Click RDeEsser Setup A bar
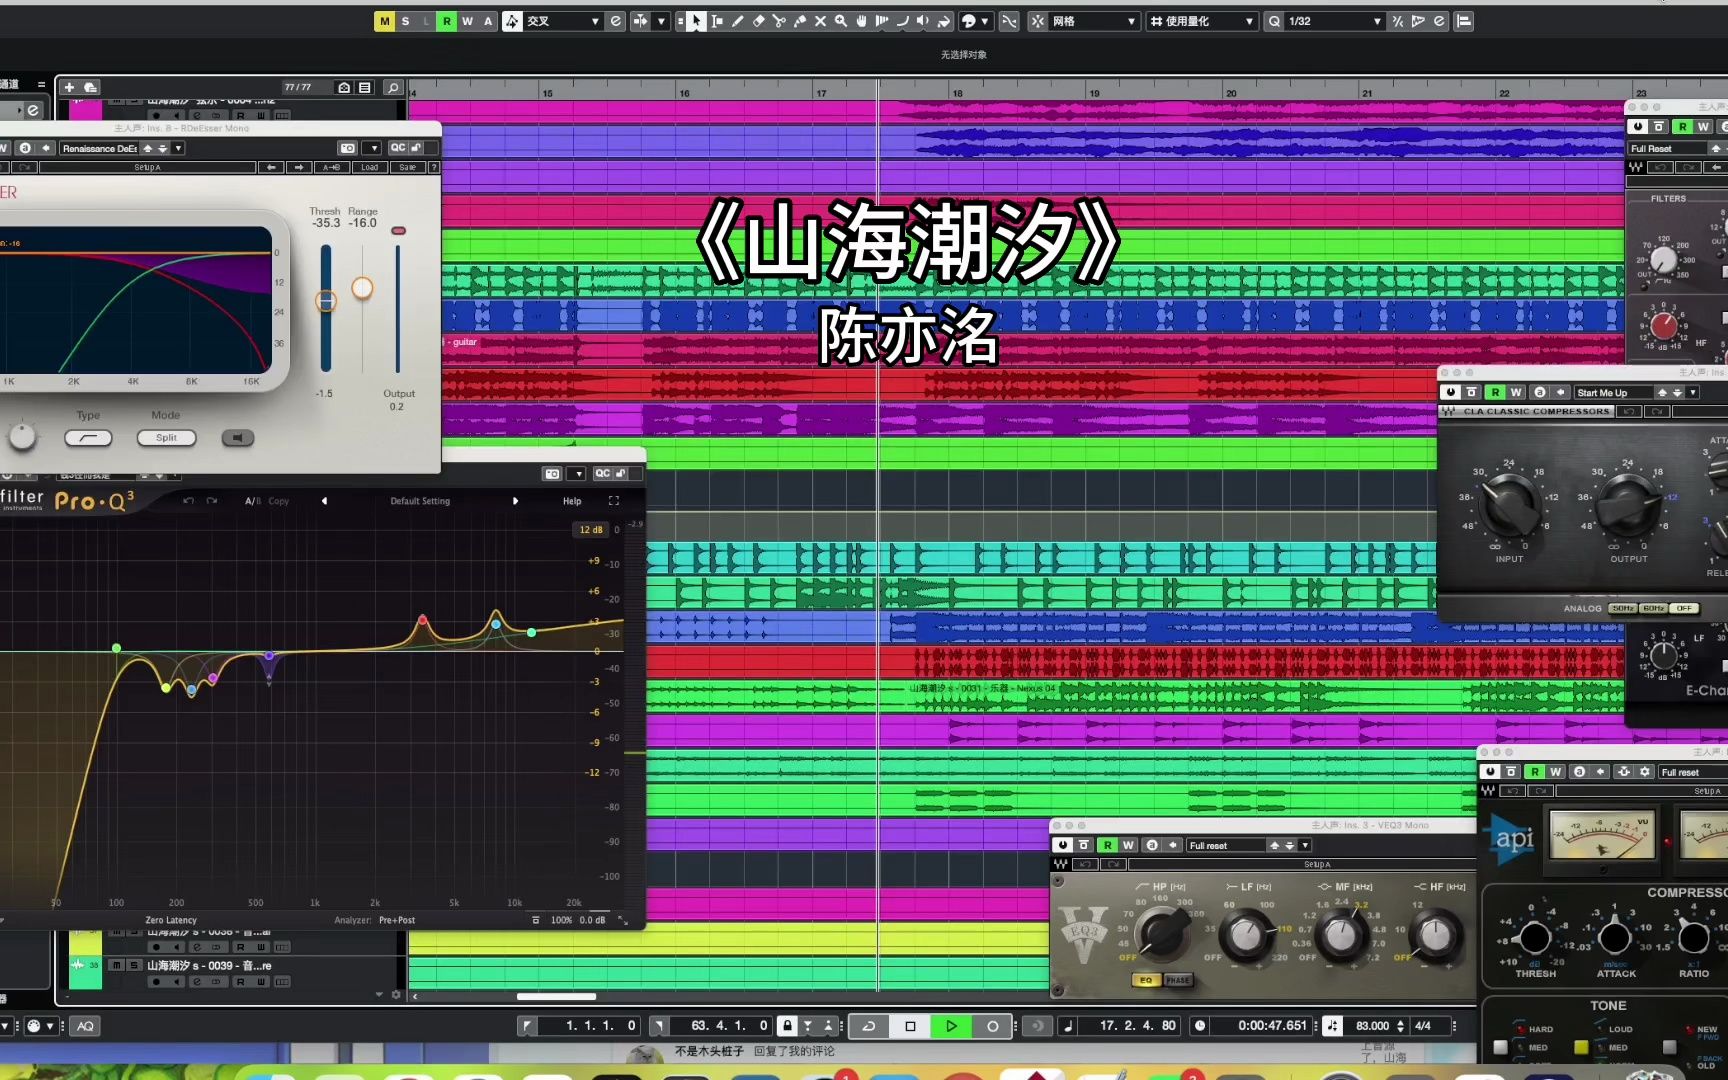The height and width of the screenshot is (1080, 1728). [x=147, y=167]
